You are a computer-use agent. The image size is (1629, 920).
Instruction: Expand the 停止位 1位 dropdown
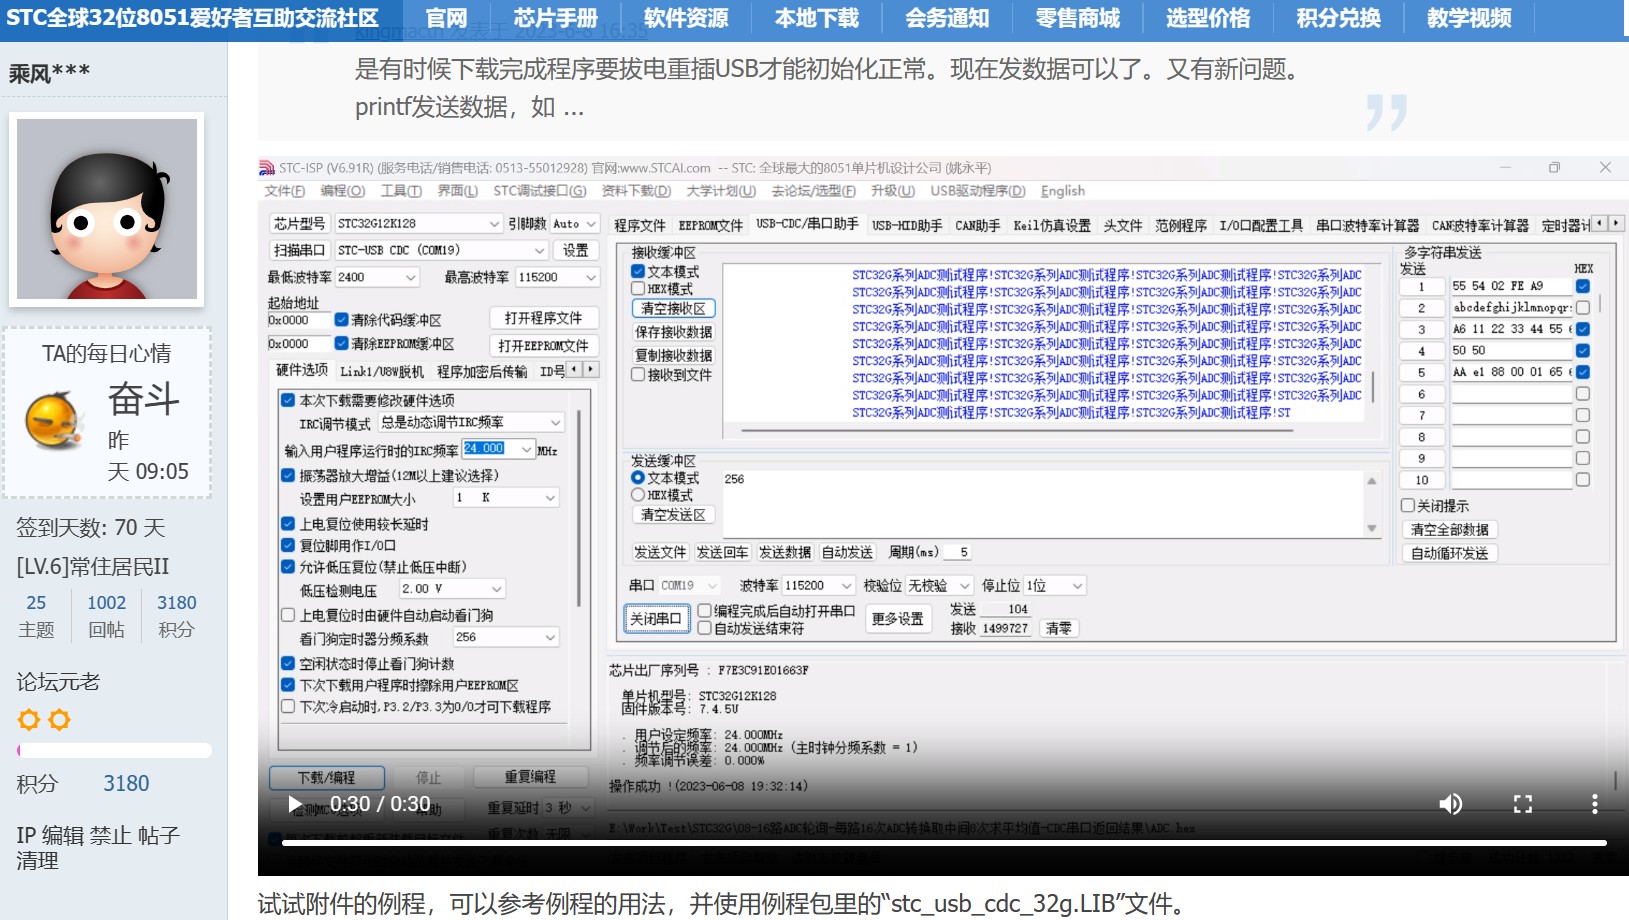tap(1077, 586)
